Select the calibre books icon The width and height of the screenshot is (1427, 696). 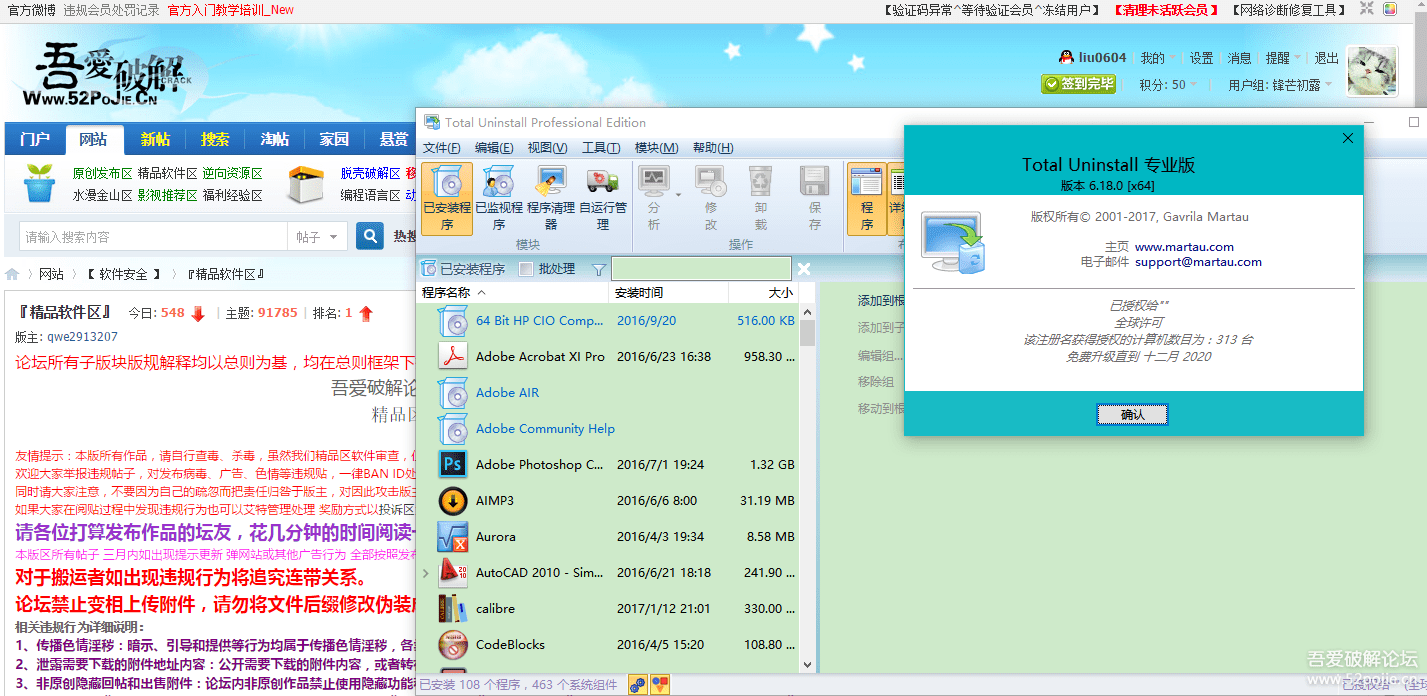click(453, 608)
